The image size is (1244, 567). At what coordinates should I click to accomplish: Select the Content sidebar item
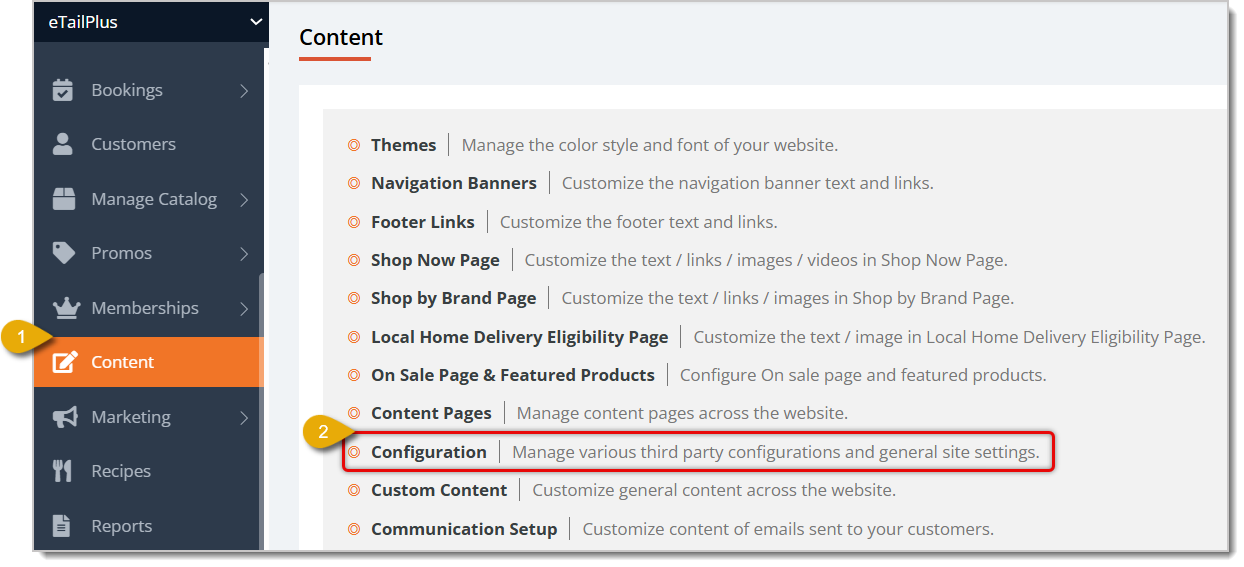(x=148, y=362)
